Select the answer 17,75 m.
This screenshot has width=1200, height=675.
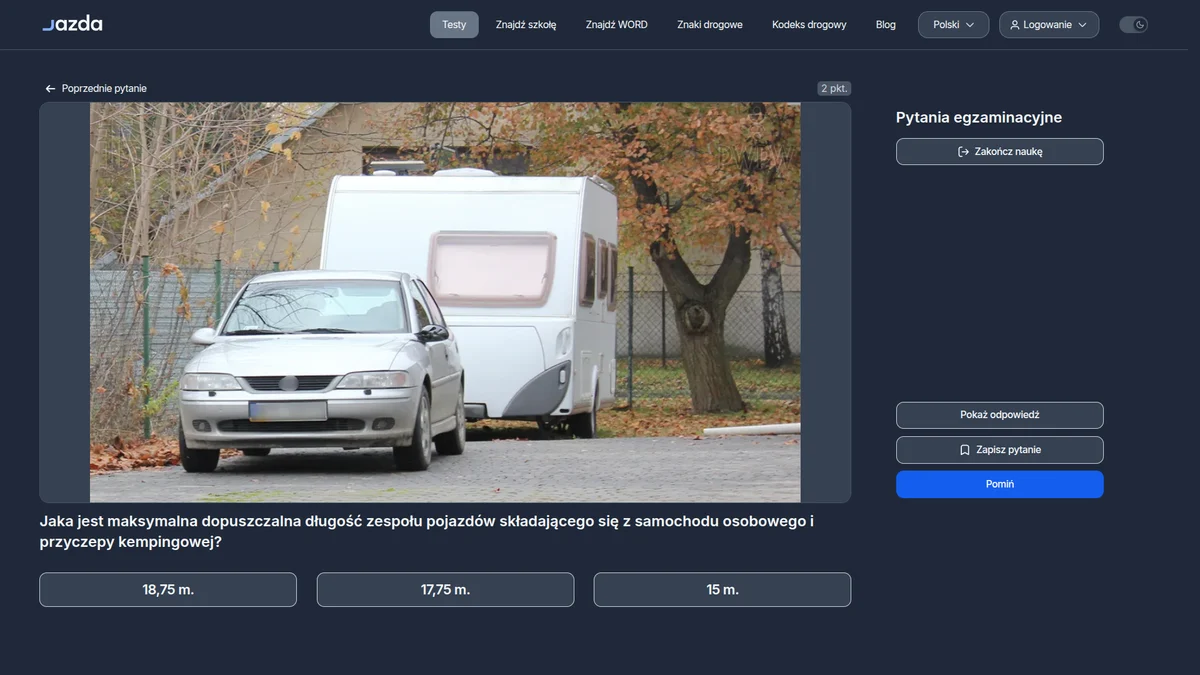tap(445, 590)
